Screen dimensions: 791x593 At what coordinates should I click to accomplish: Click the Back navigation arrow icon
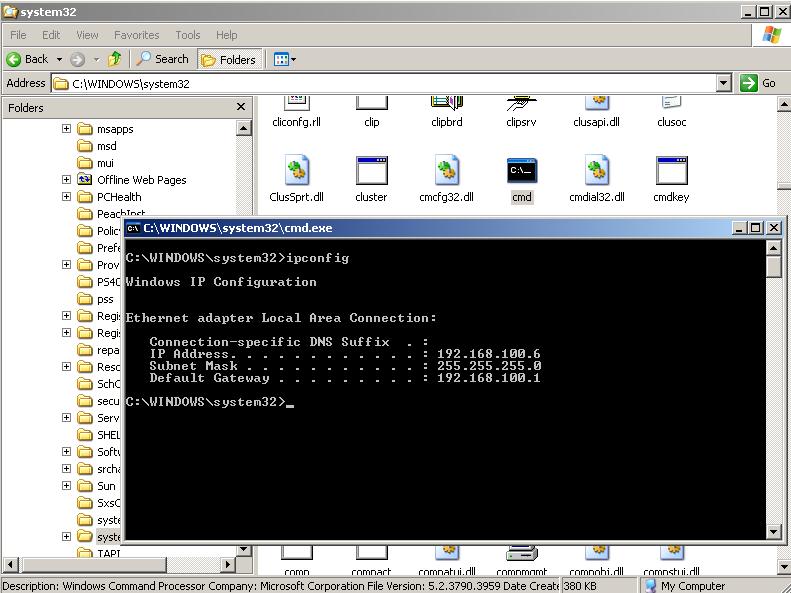point(14,60)
